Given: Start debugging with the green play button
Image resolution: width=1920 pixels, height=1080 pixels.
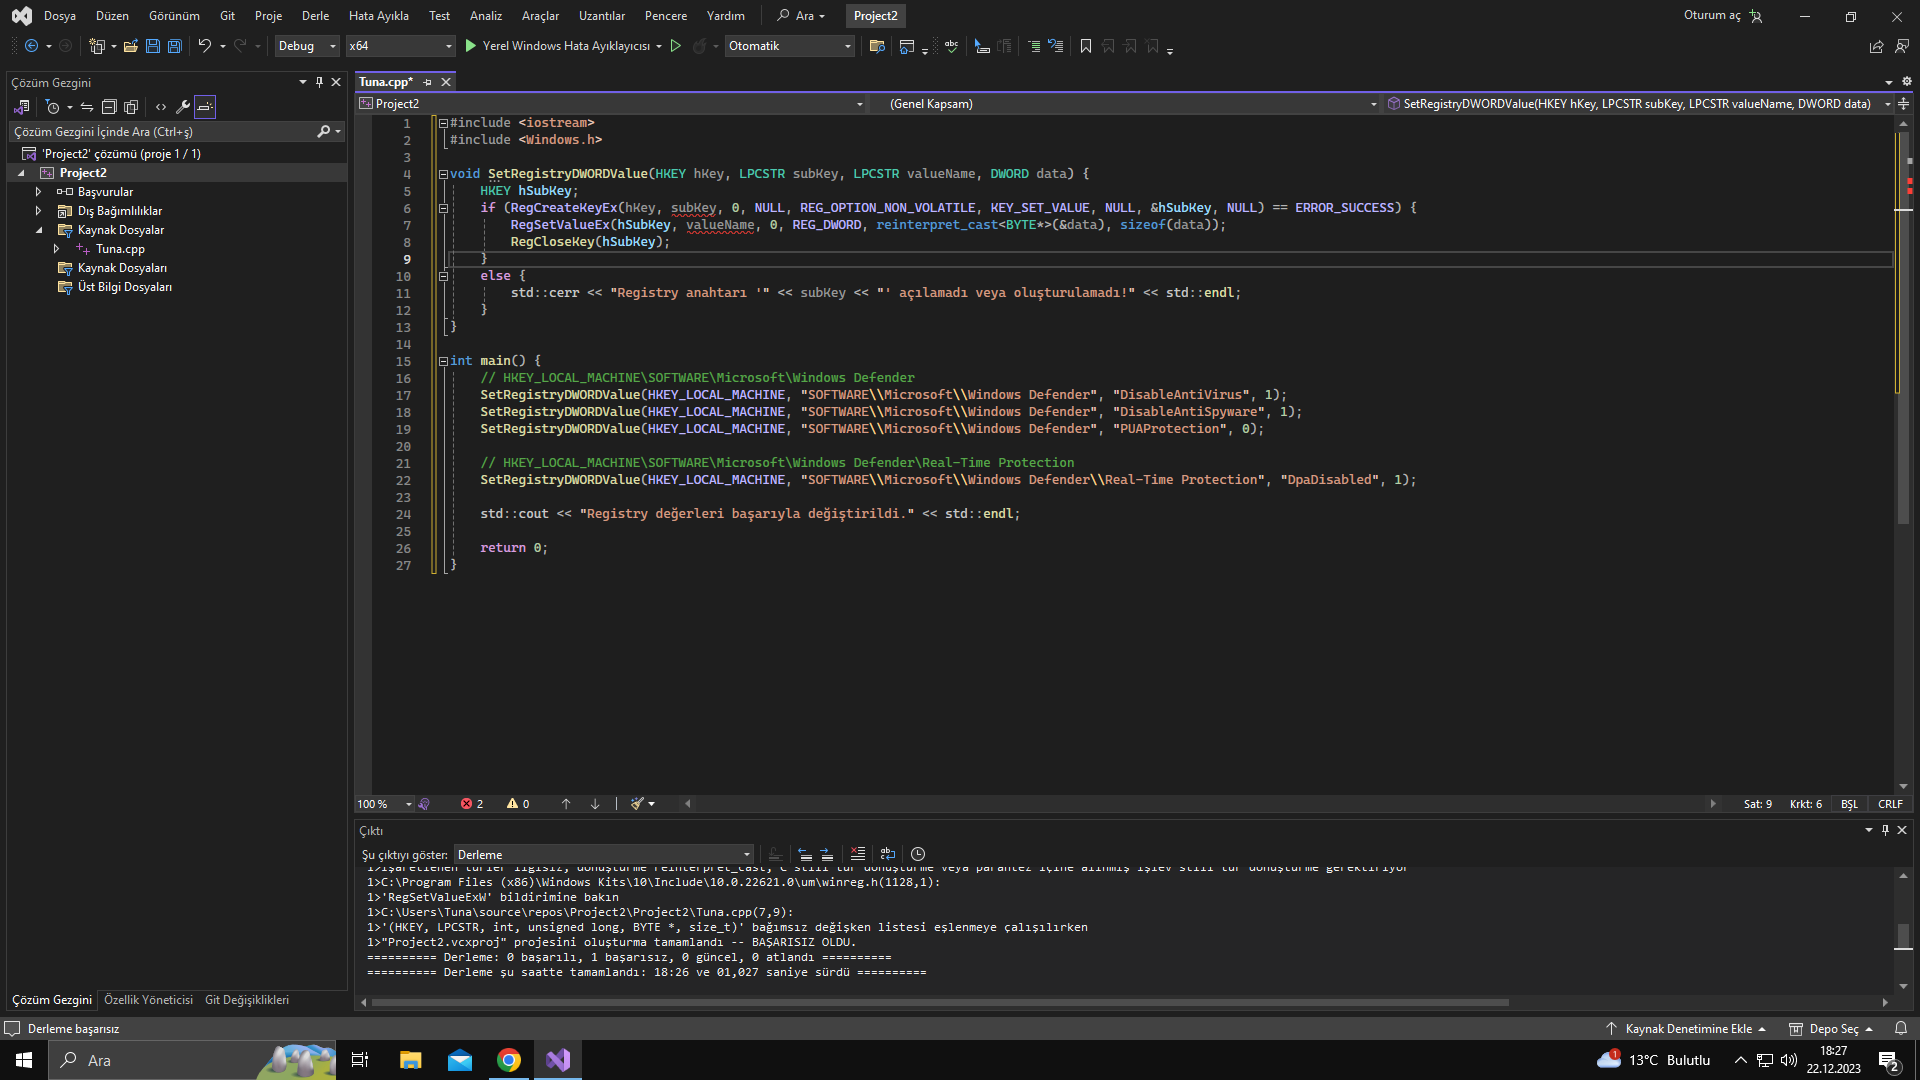Looking at the screenshot, I should tap(471, 46).
